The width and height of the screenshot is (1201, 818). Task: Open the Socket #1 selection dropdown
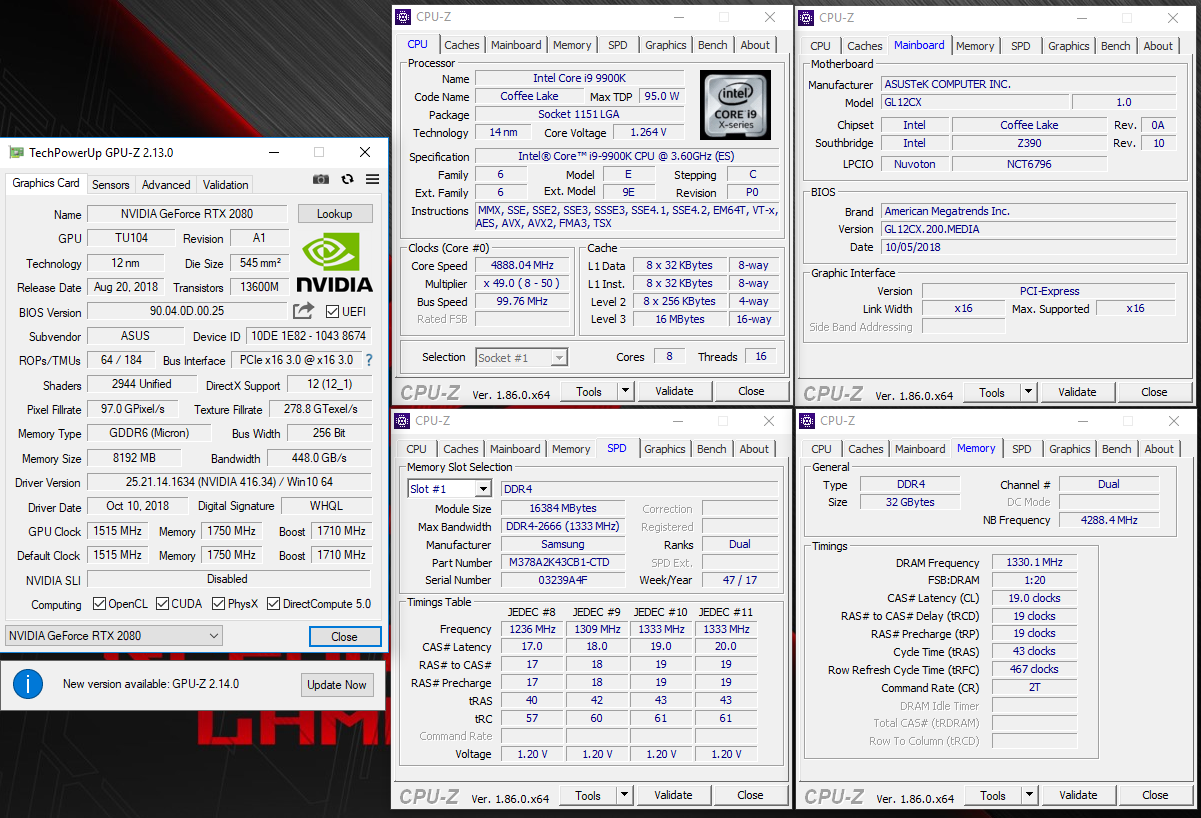coord(523,357)
